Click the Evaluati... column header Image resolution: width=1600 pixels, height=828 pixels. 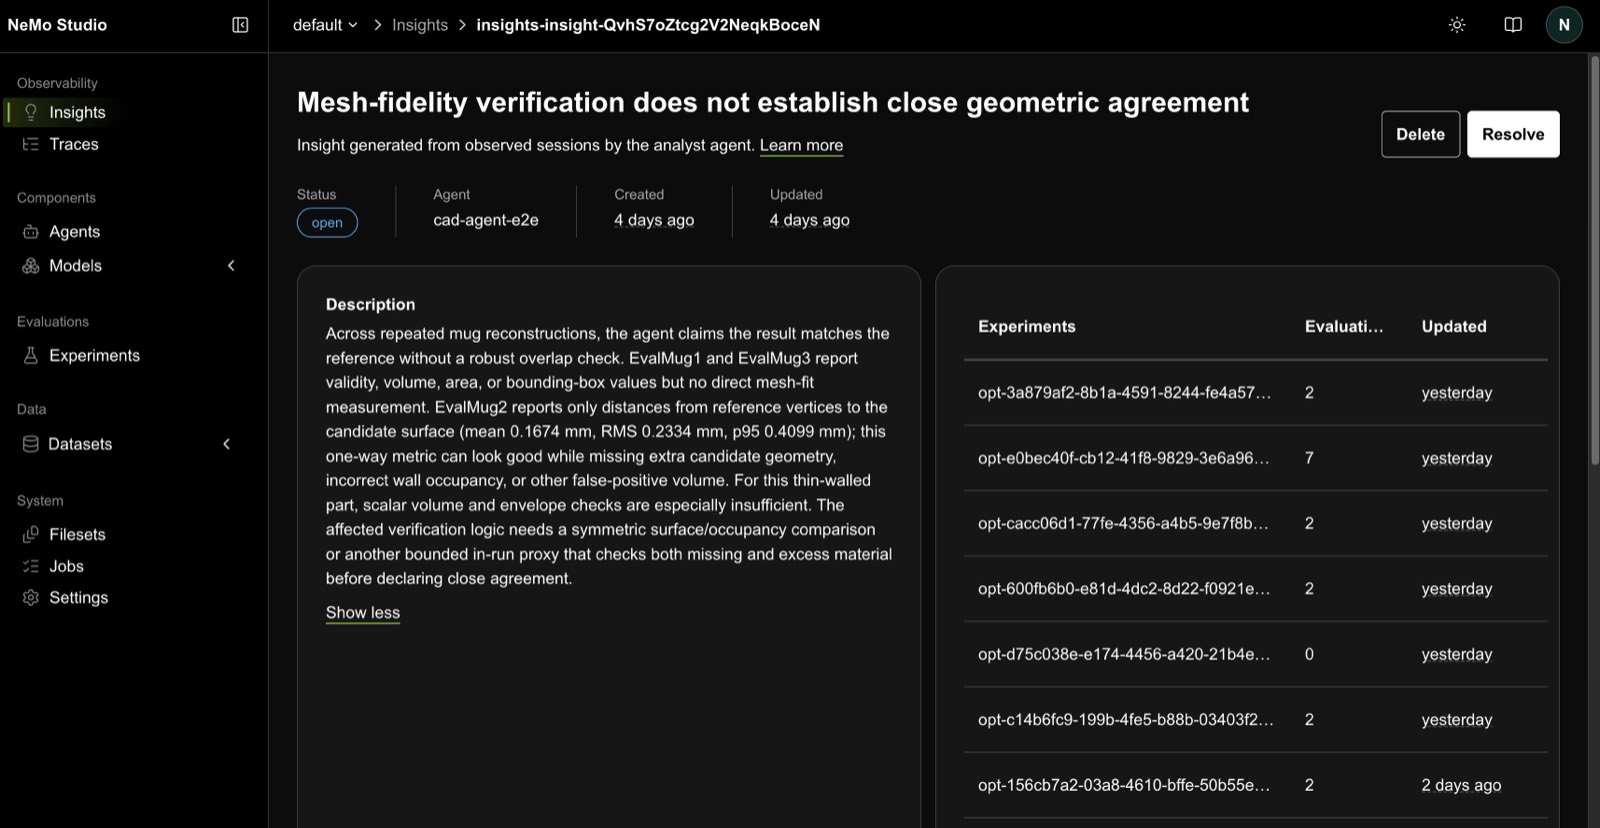click(x=1344, y=326)
